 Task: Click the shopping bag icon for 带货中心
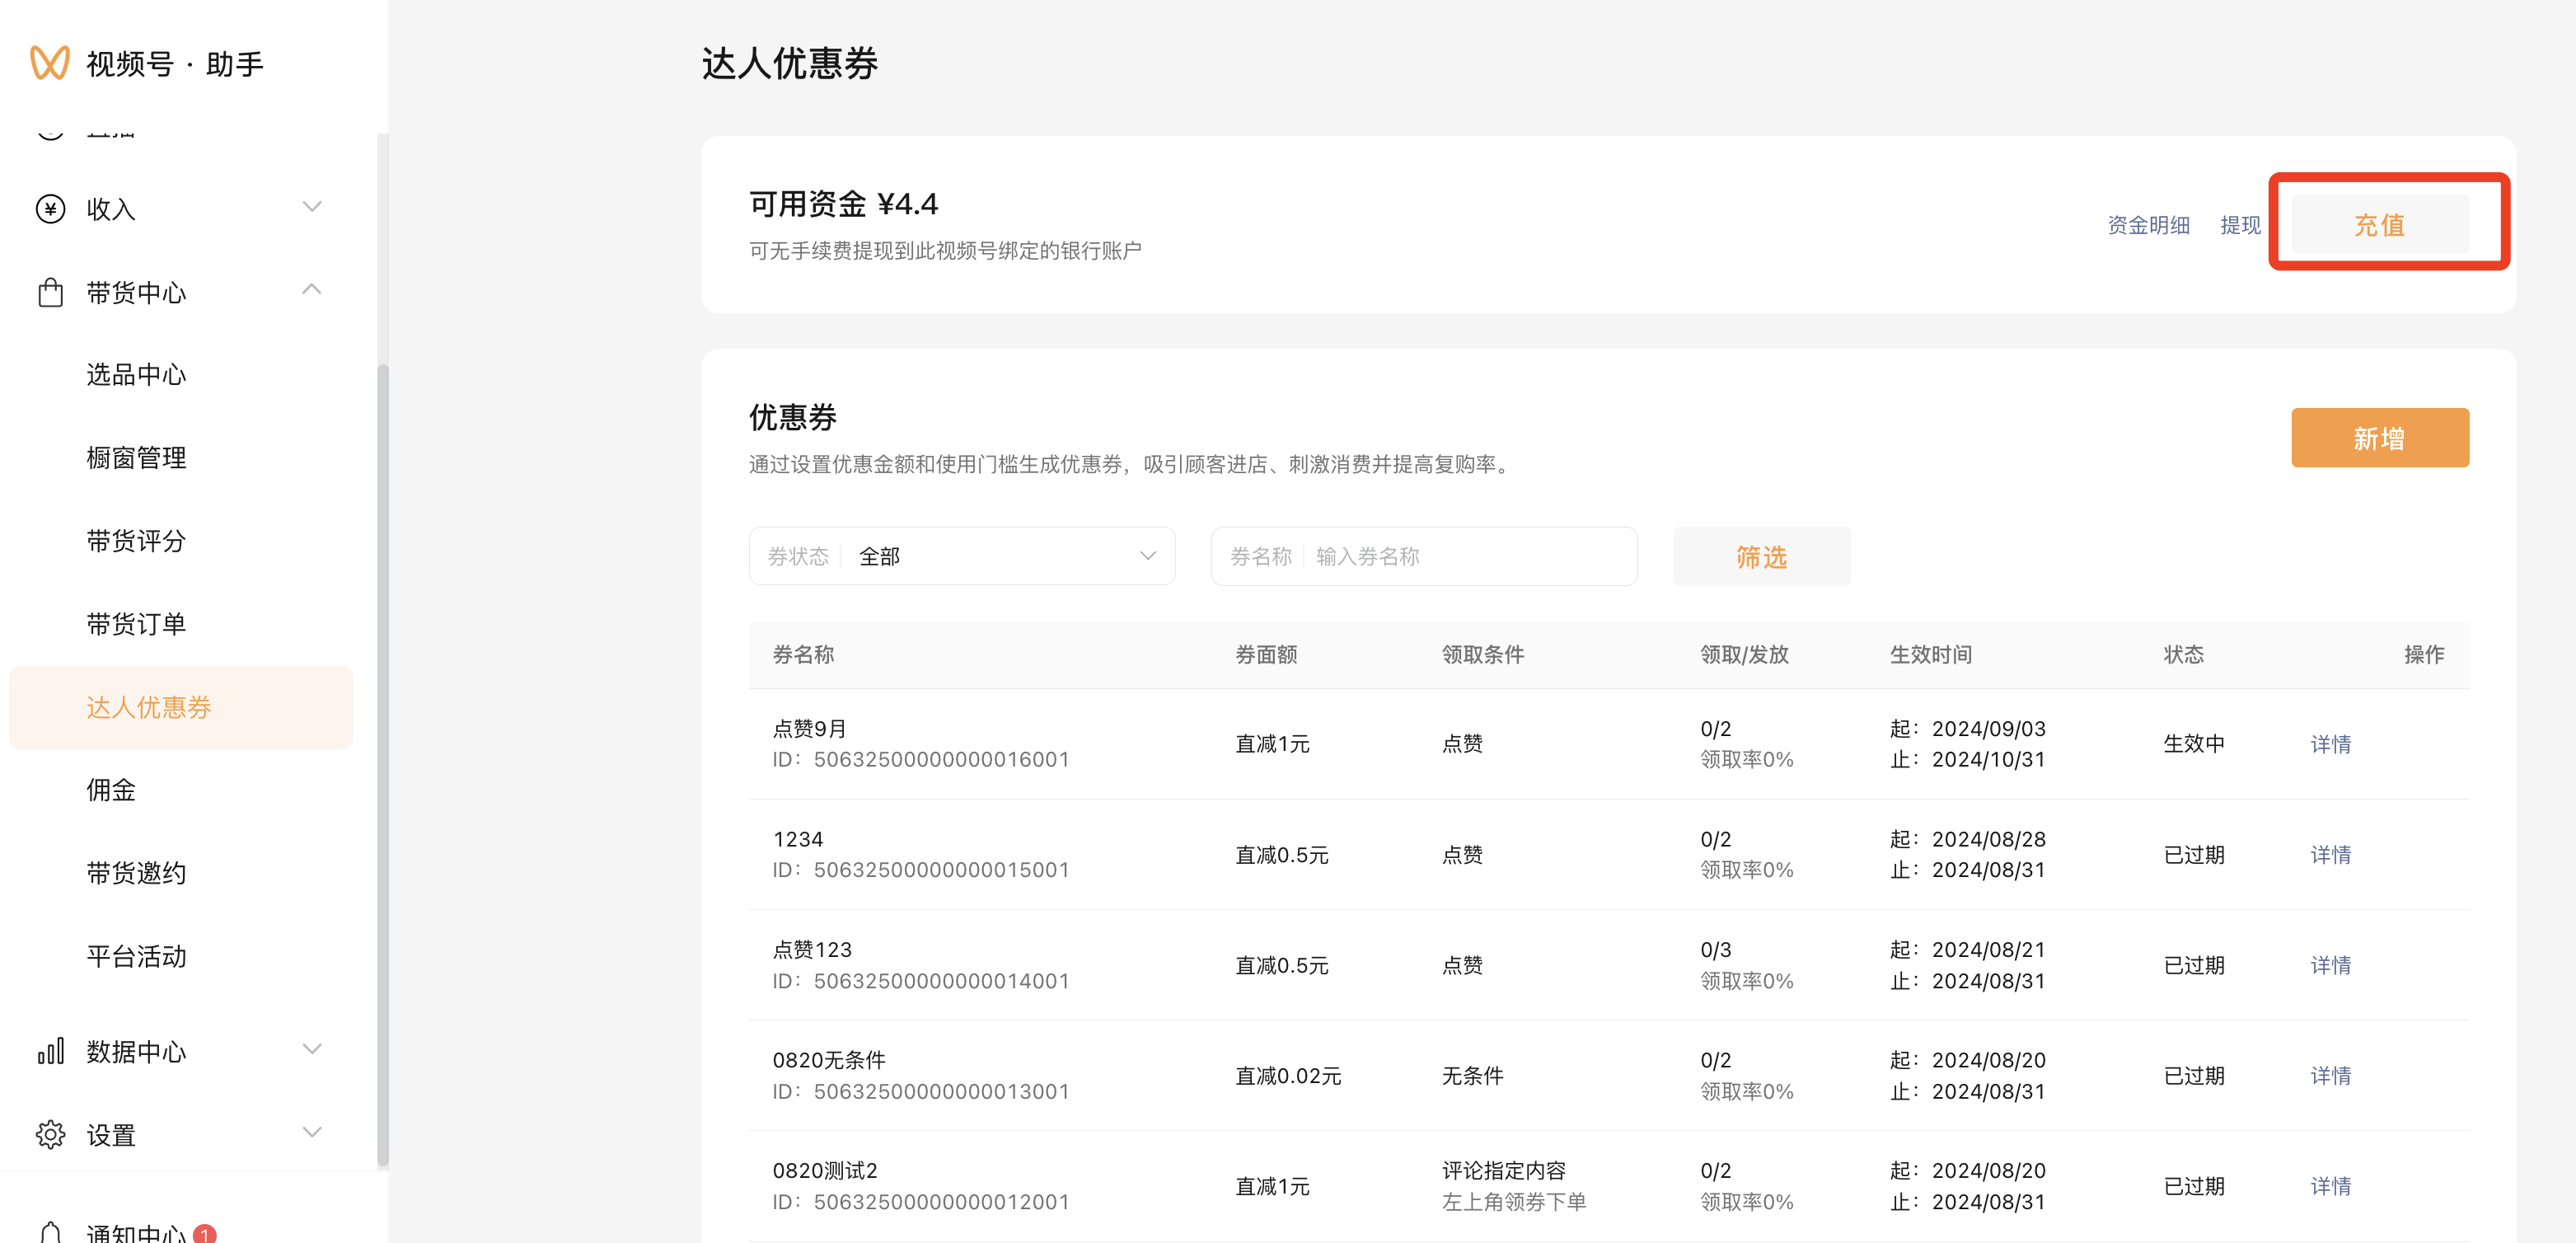tap(50, 292)
